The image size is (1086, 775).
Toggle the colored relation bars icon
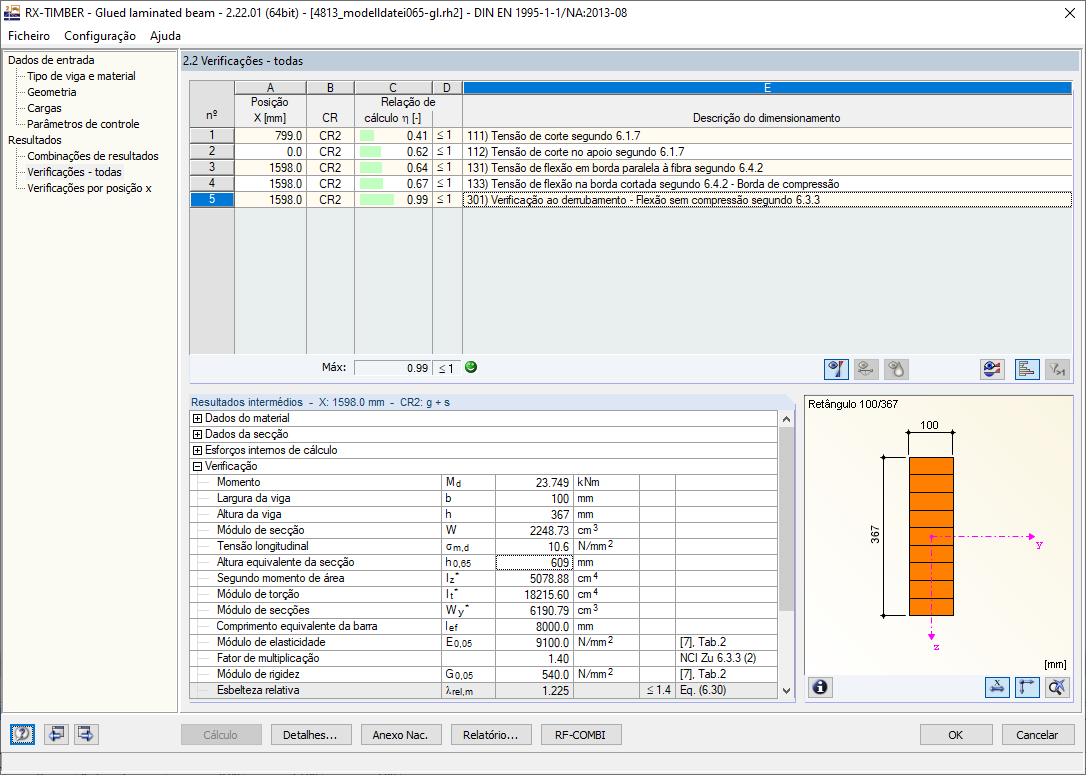1026,369
